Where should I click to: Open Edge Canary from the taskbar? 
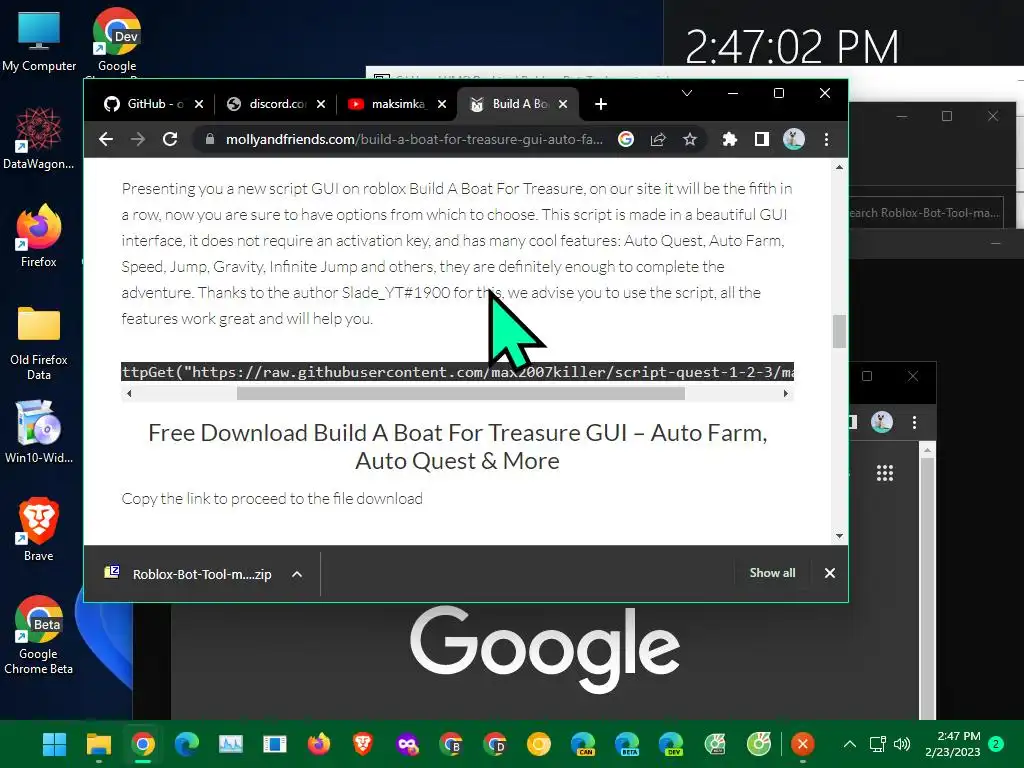583,744
